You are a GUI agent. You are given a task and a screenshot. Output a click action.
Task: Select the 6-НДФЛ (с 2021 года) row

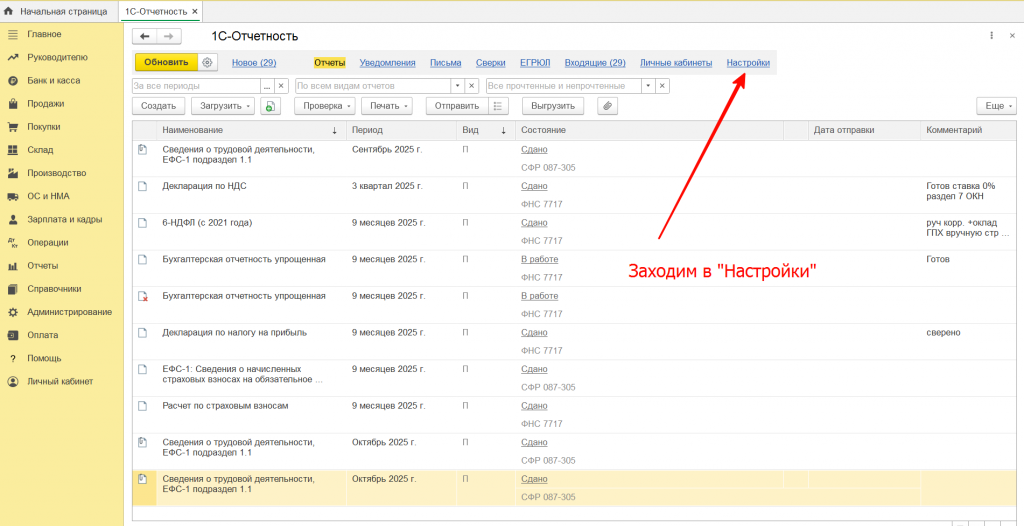pos(575,231)
